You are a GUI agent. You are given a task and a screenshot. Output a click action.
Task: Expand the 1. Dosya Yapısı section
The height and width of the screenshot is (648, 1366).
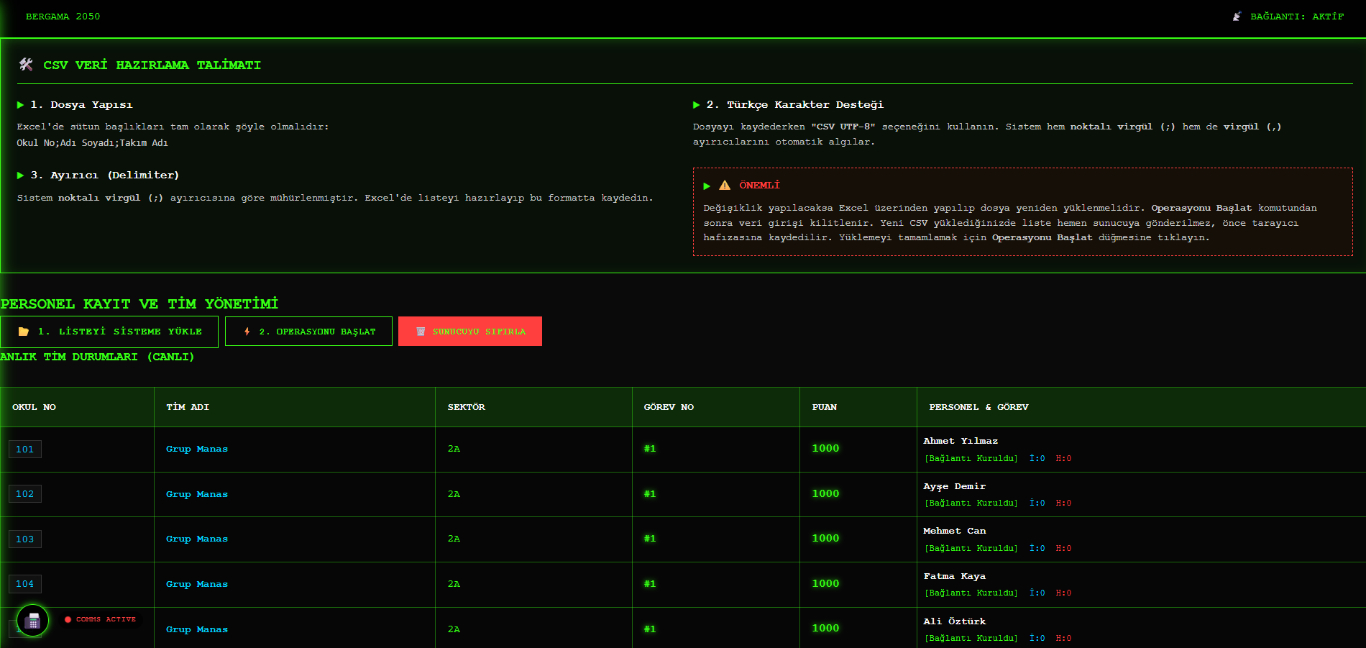pos(75,105)
